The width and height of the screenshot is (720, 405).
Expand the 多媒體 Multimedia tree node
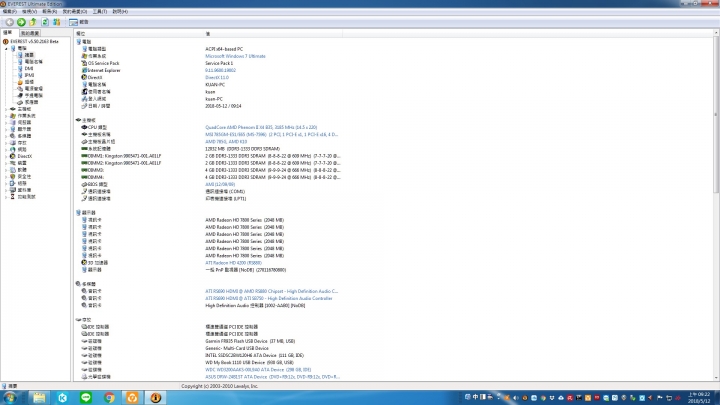pyautogui.click(x=6, y=136)
